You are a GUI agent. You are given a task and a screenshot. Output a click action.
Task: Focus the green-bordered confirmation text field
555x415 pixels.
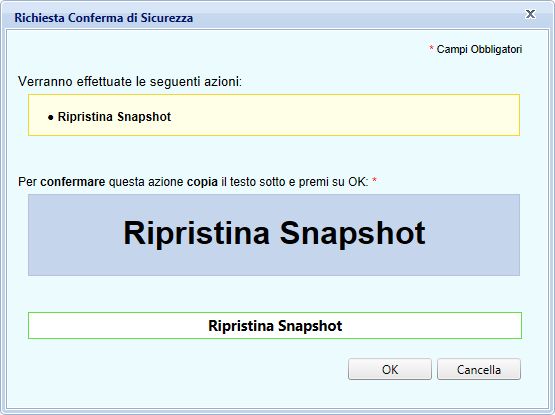coord(275,325)
